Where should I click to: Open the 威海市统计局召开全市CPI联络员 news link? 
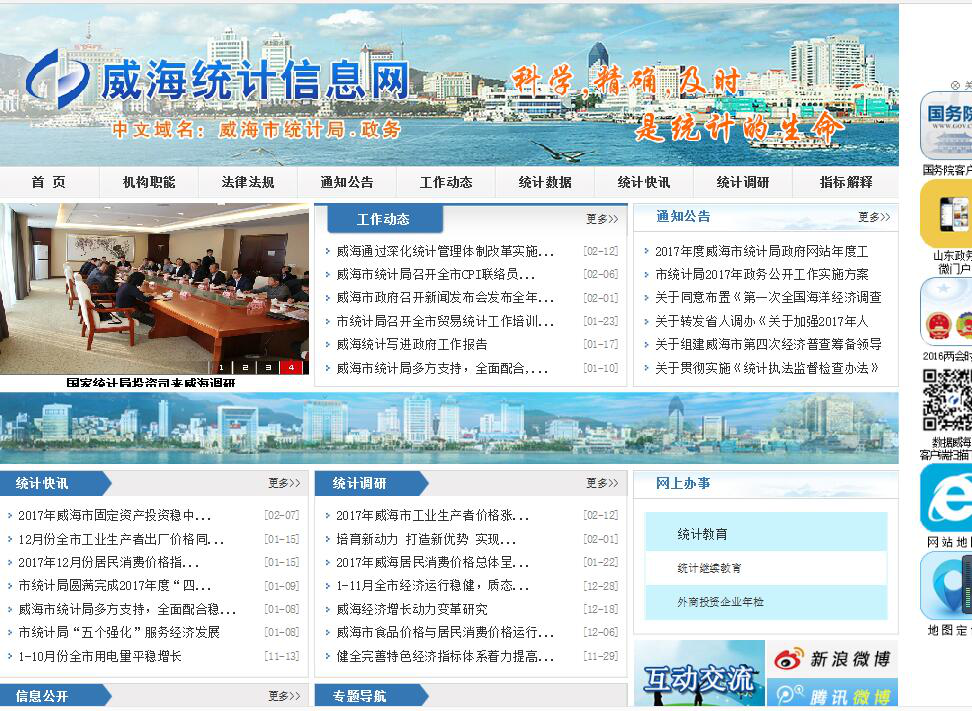tap(435, 274)
